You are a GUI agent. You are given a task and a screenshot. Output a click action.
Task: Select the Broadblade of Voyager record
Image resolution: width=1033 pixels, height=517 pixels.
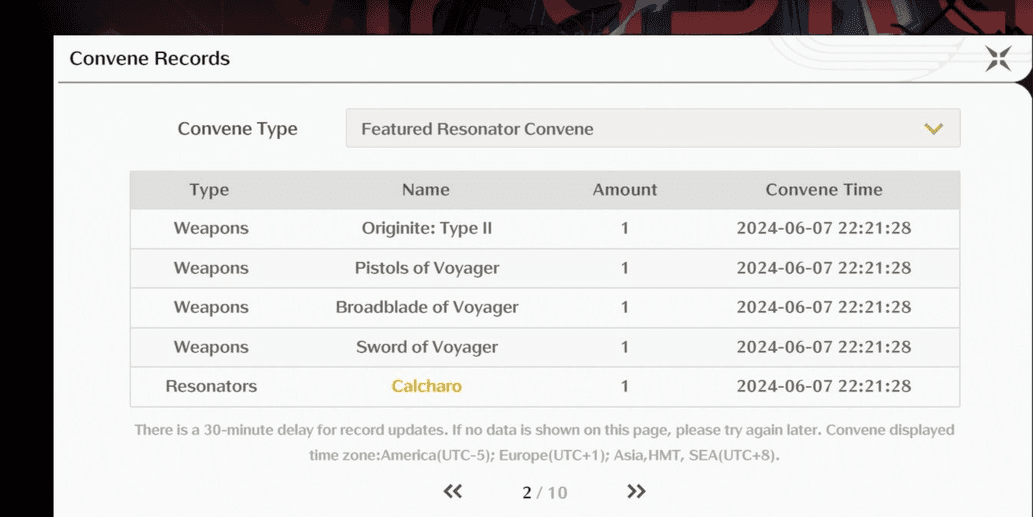click(x=545, y=308)
